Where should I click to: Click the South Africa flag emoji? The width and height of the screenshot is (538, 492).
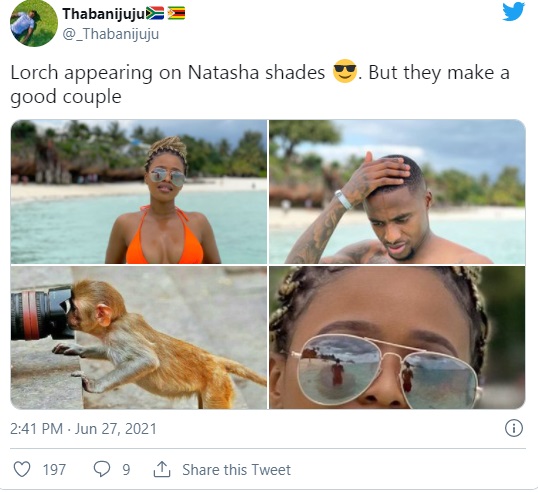pyautogui.click(x=155, y=14)
